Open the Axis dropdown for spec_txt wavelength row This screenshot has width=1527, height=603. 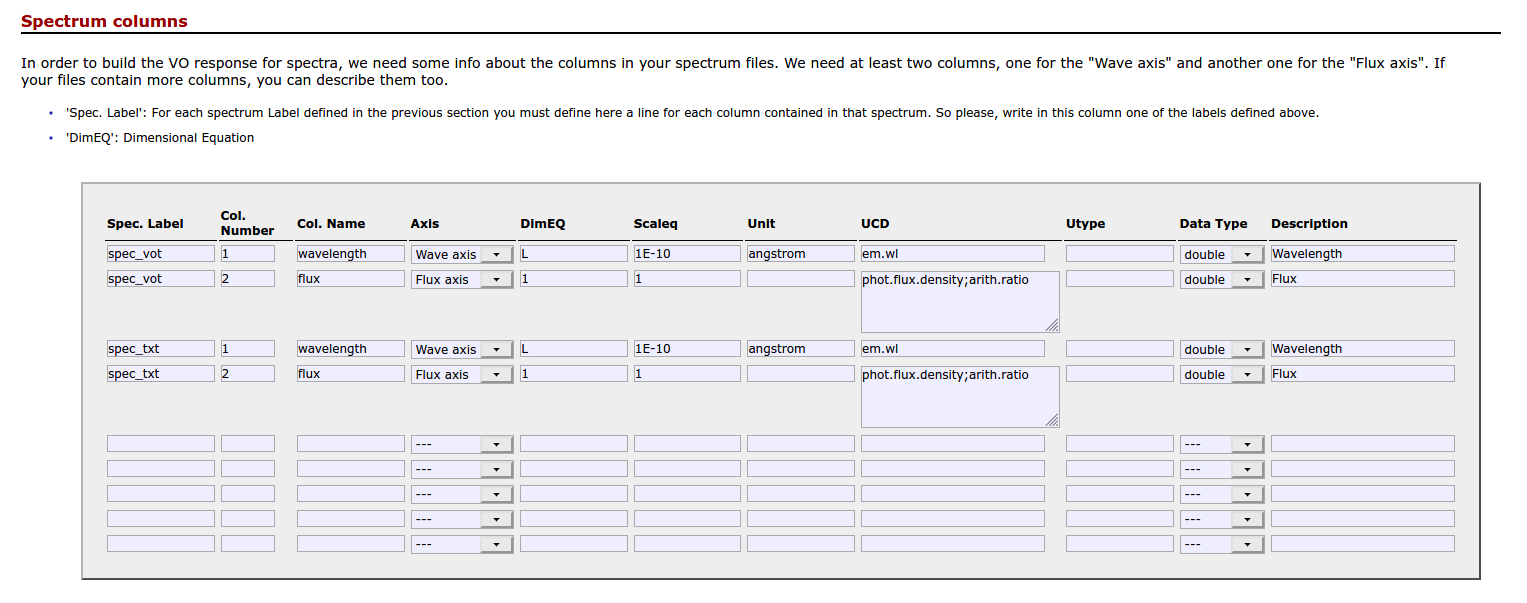coord(462,349)
